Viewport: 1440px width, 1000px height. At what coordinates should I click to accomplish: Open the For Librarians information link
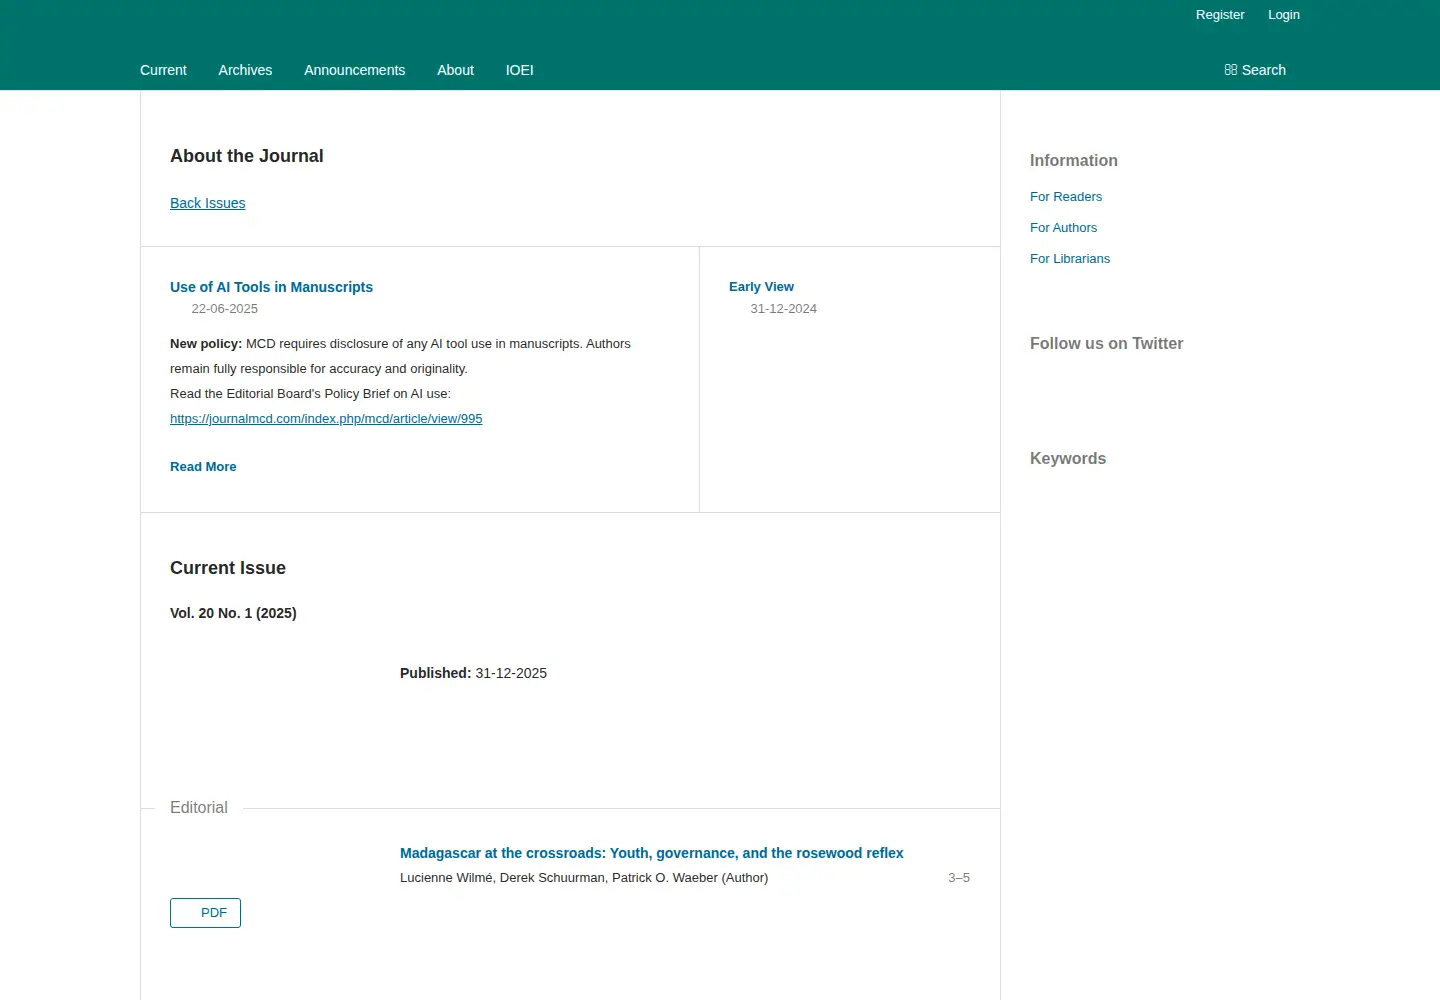tap(1070, 259)
